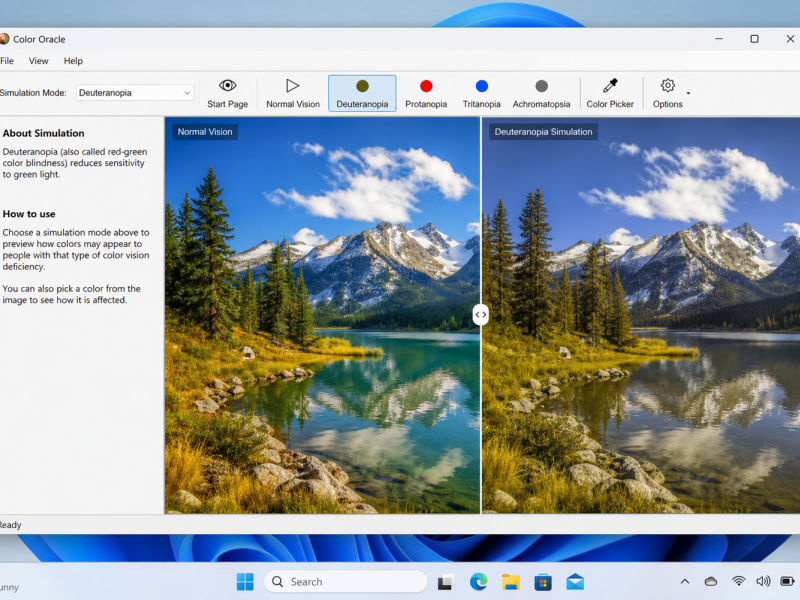This screenshot has width=800, height=600.
Task: Open the View menu
Action: tap(38, 61)
